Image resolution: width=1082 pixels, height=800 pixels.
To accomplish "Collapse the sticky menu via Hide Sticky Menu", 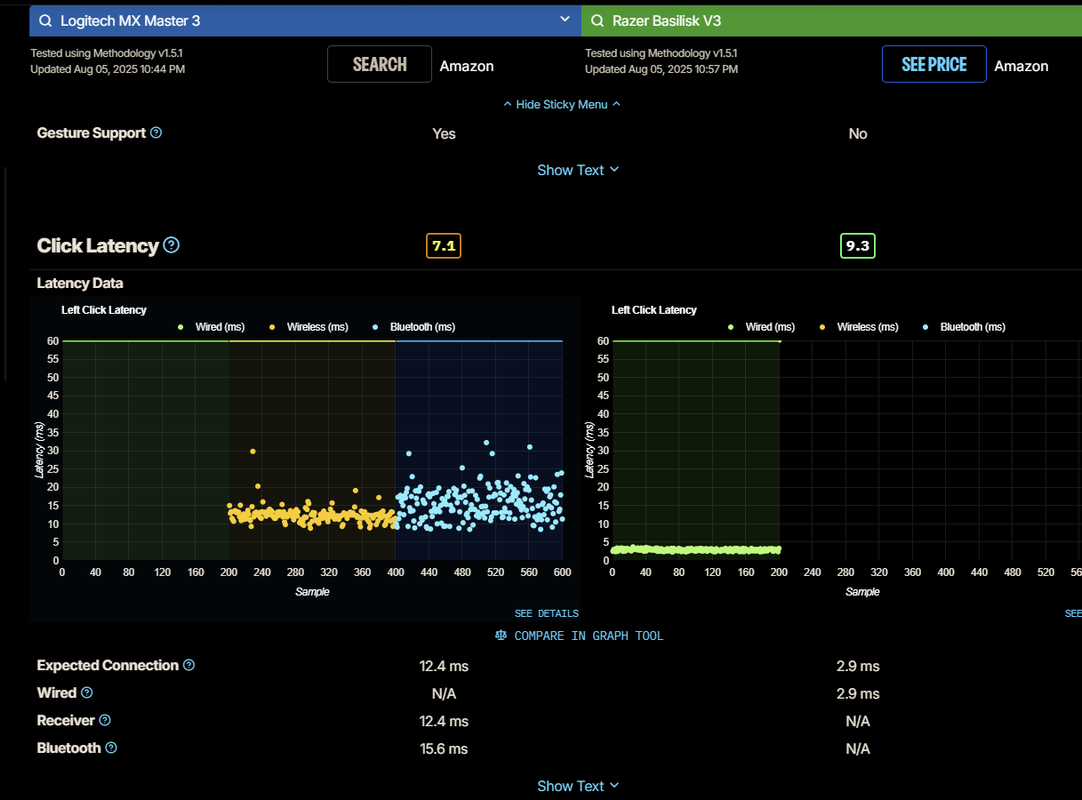I will tap(562, 104).
